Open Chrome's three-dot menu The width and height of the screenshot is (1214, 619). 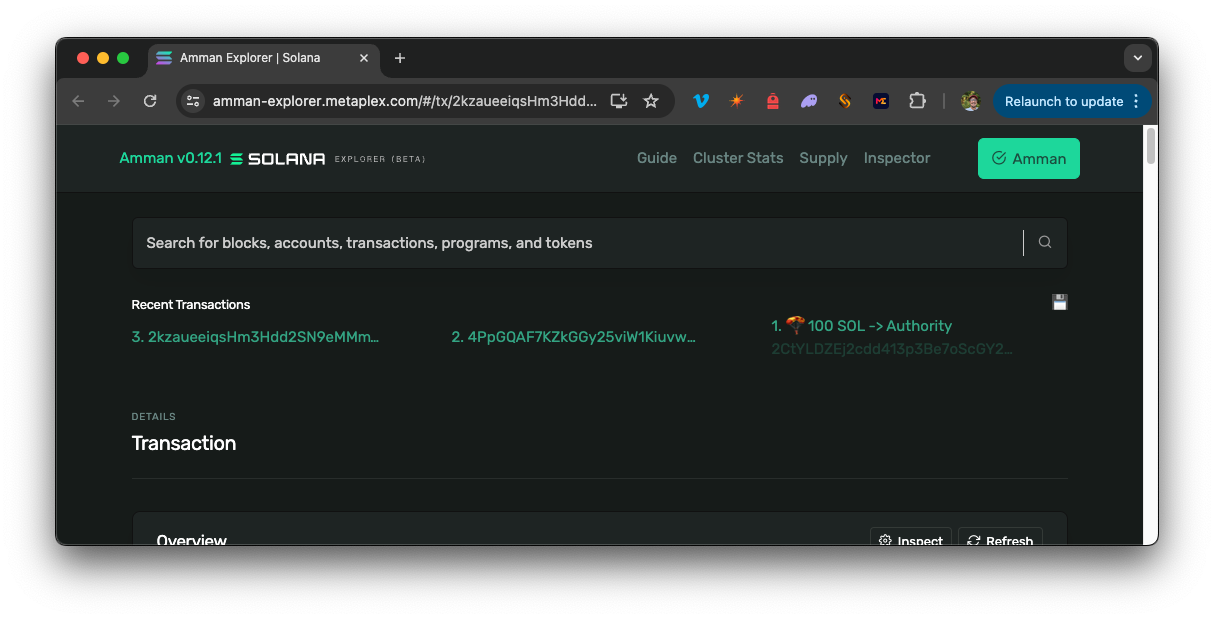(1136, 101)
